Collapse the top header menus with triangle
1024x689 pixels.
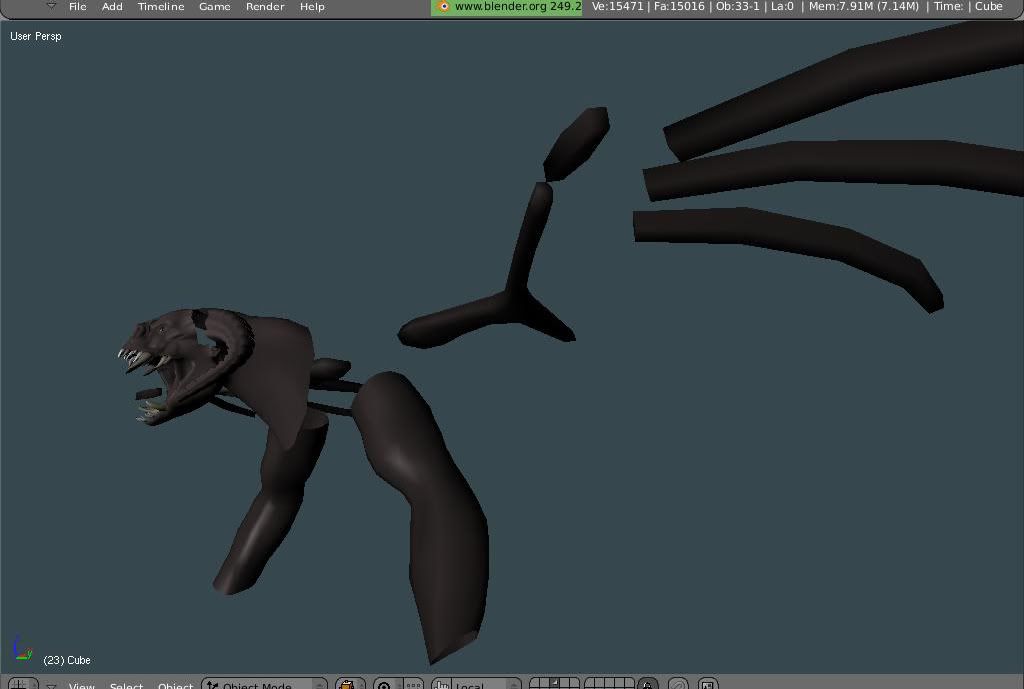(x=51, y=6)
